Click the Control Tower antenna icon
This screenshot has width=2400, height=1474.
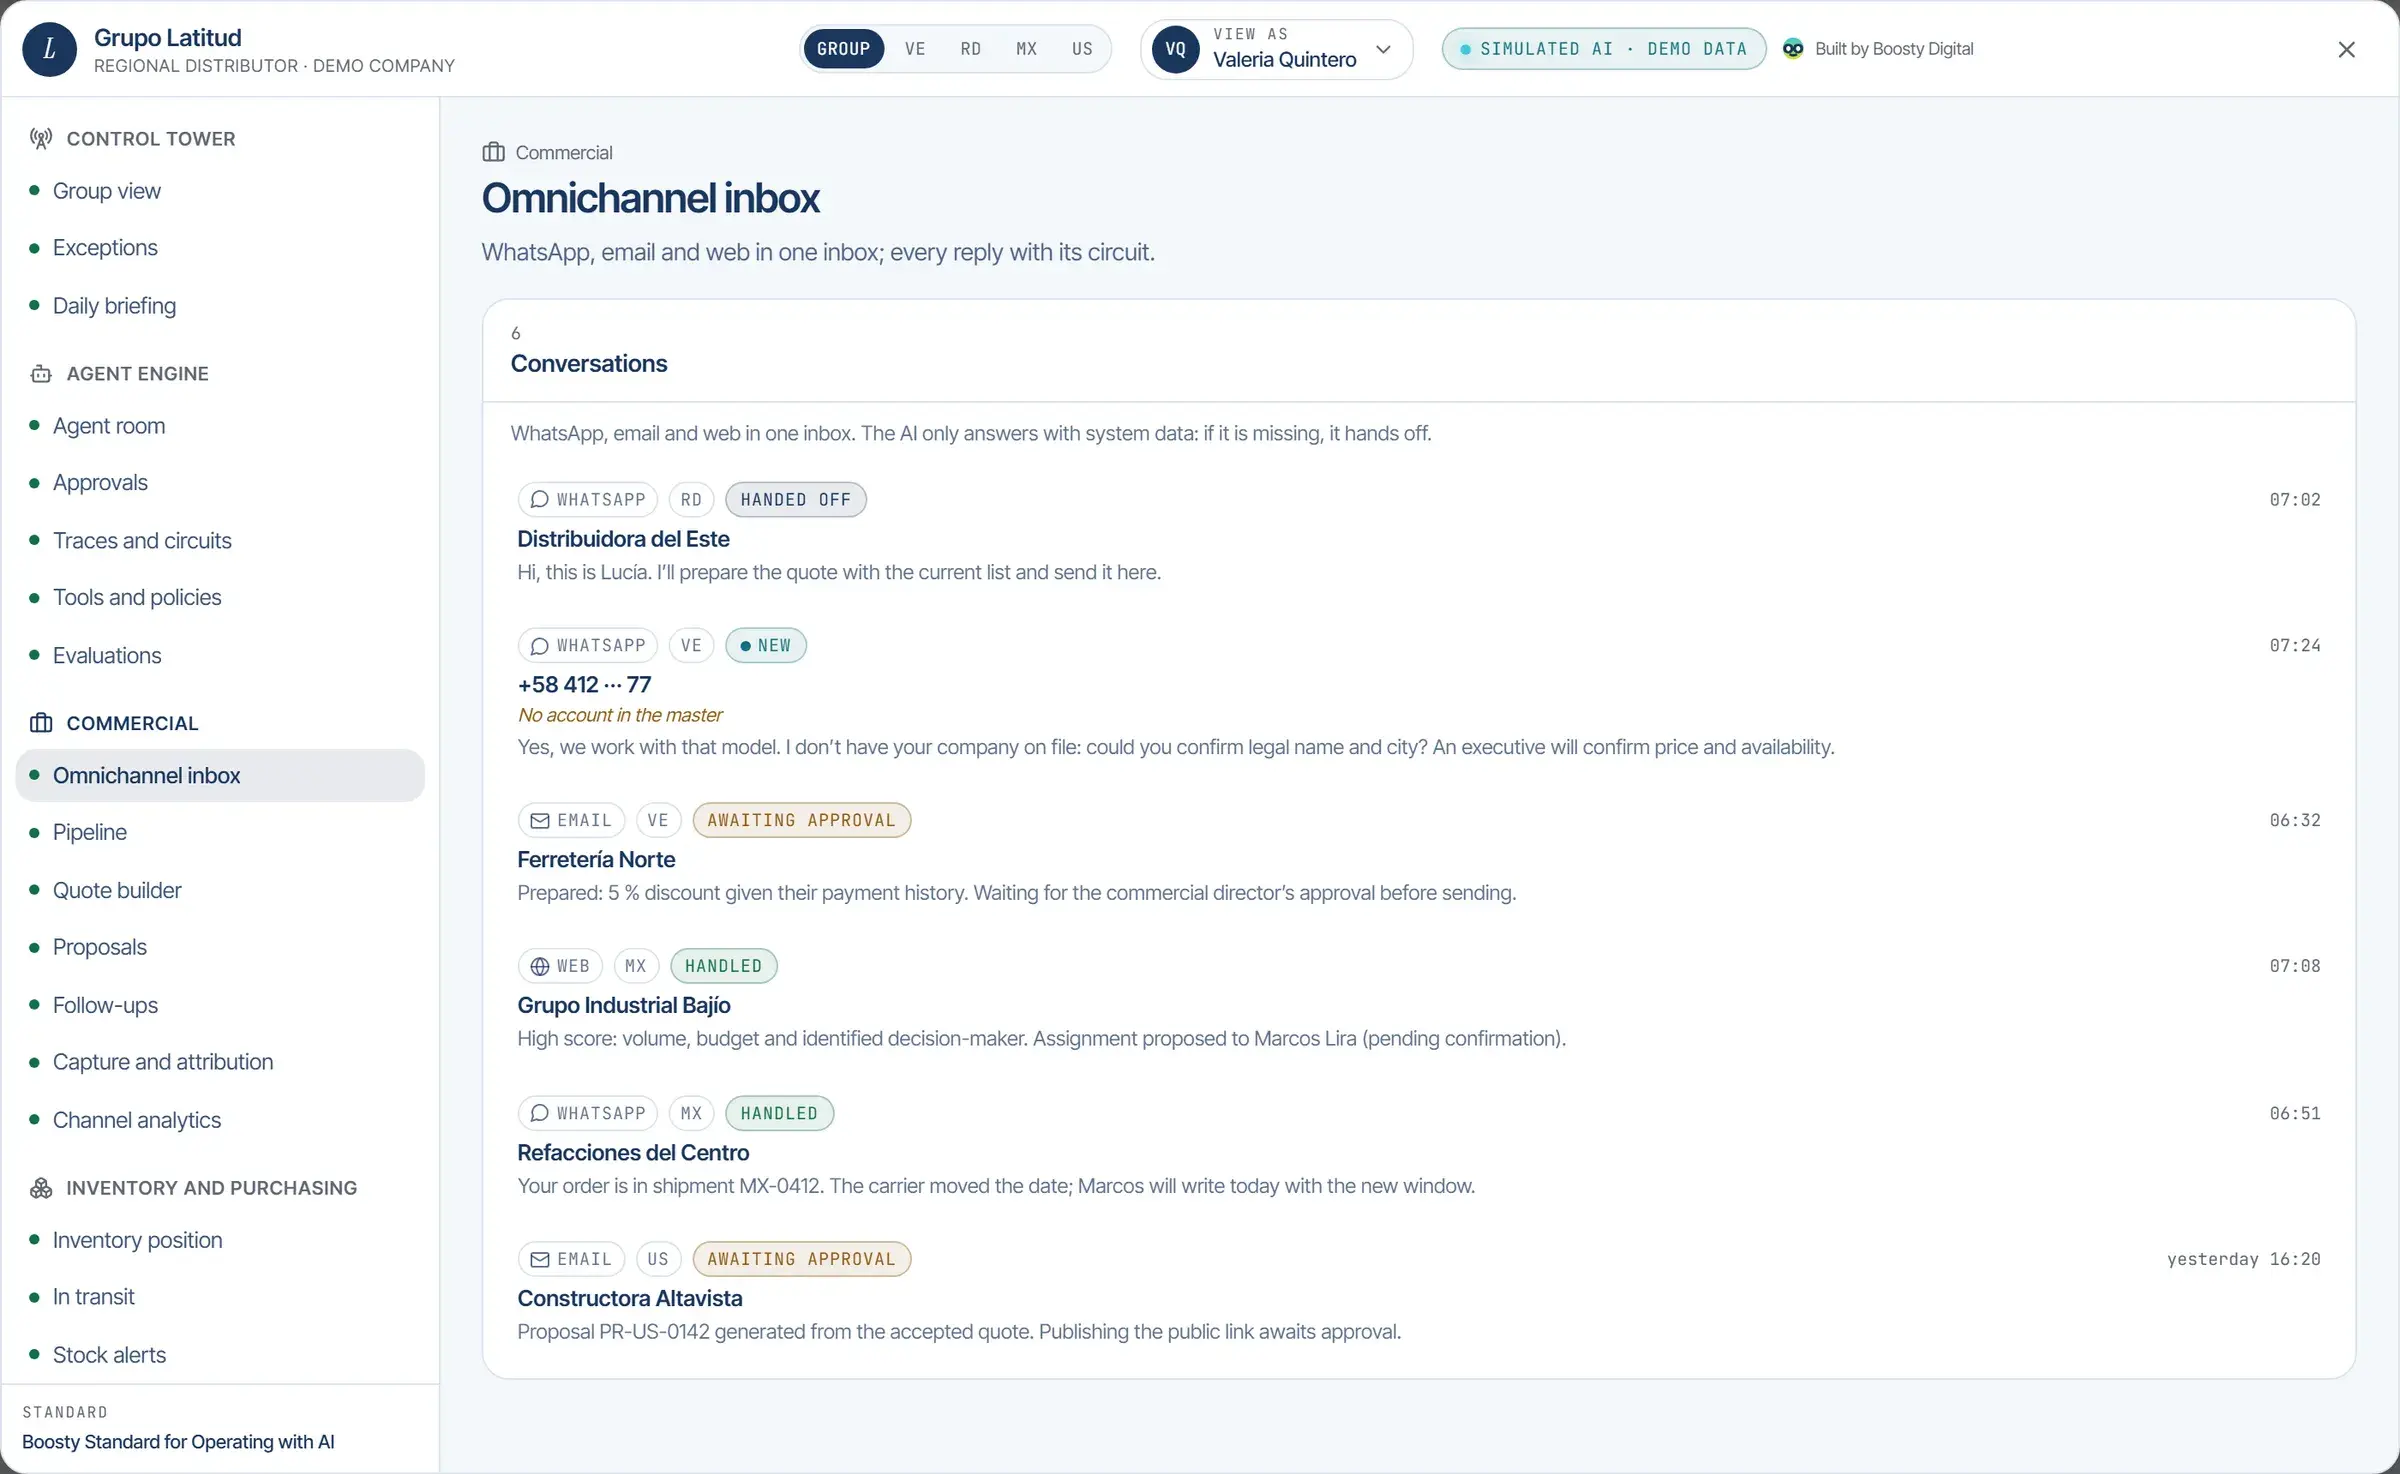click(x=41, y=139)
